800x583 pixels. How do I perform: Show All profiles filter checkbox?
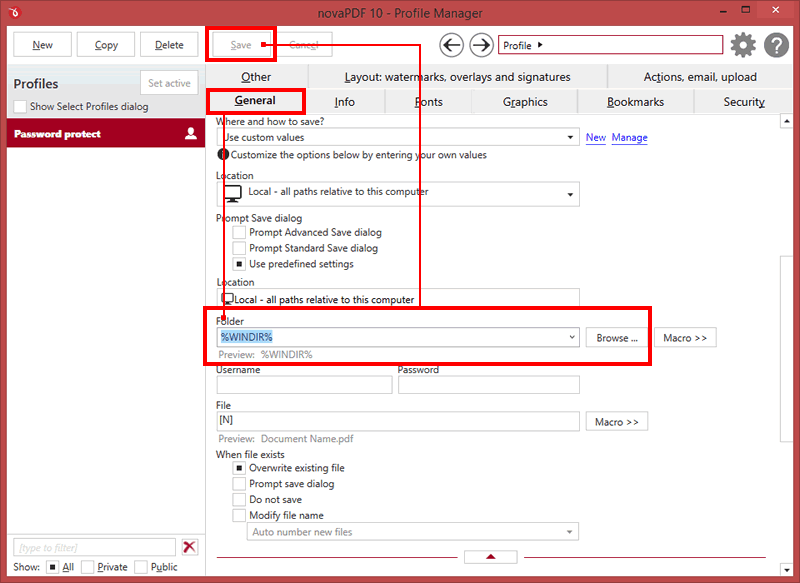(52, 567)
